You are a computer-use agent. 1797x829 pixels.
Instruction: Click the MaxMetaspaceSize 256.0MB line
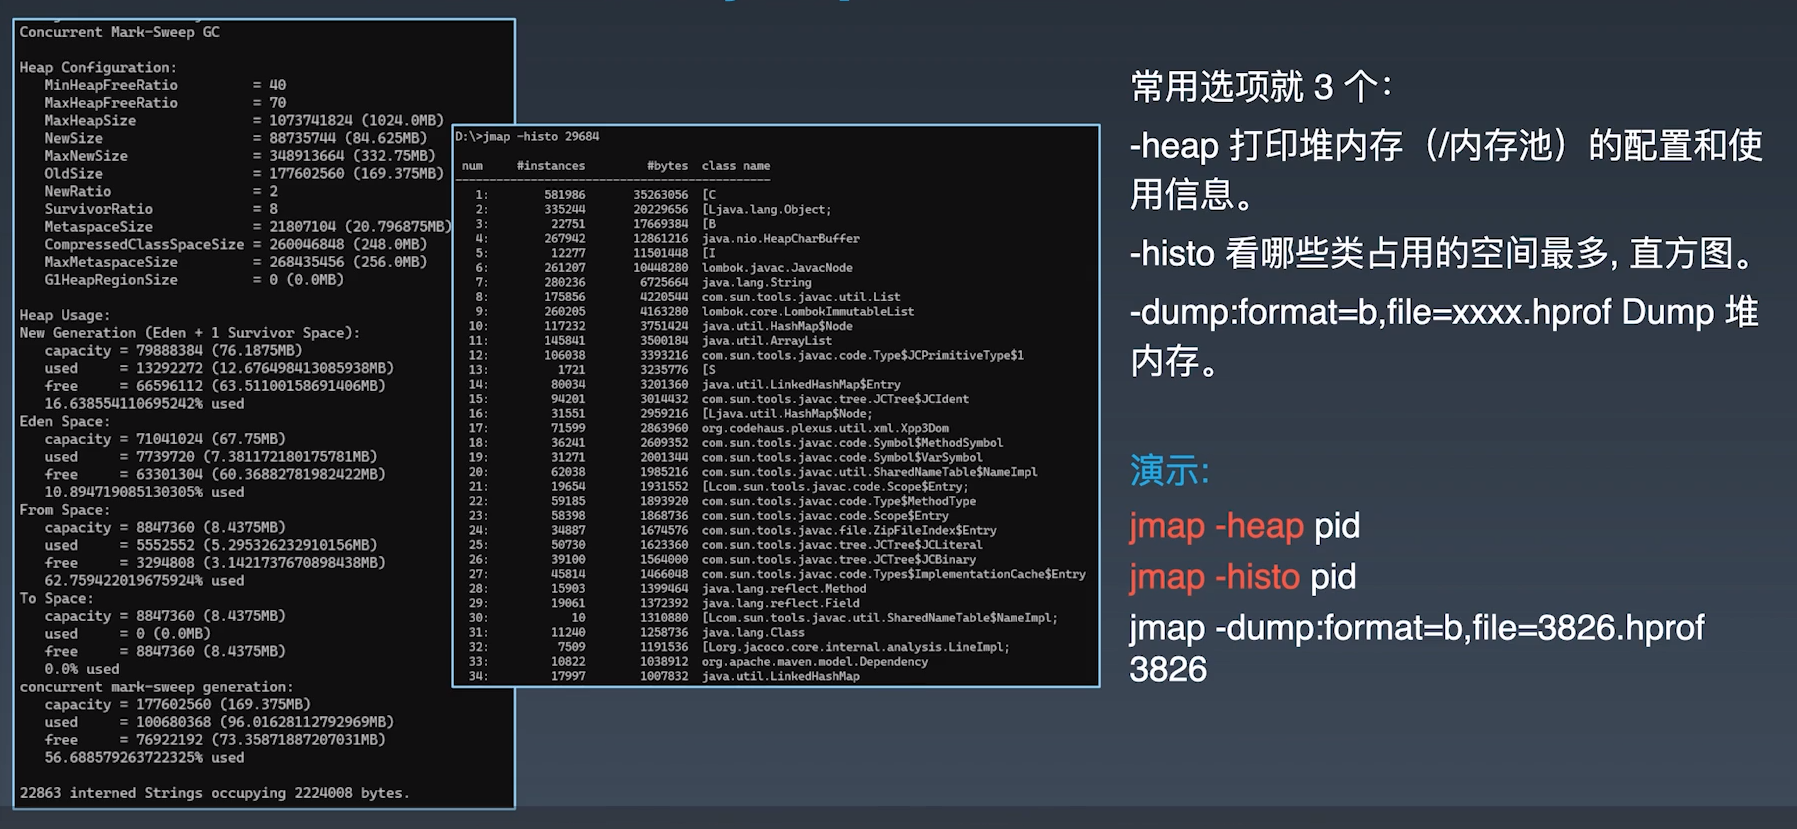235,262
